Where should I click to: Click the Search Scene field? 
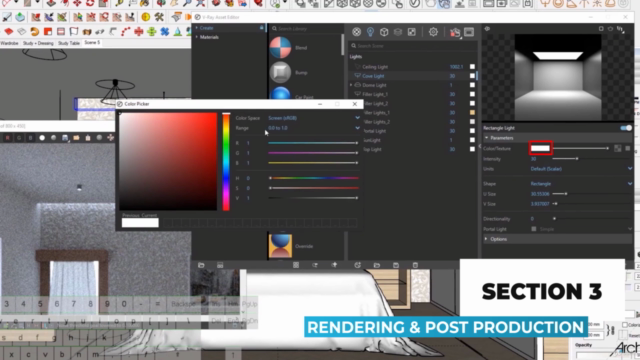click(x=412, y=46)
